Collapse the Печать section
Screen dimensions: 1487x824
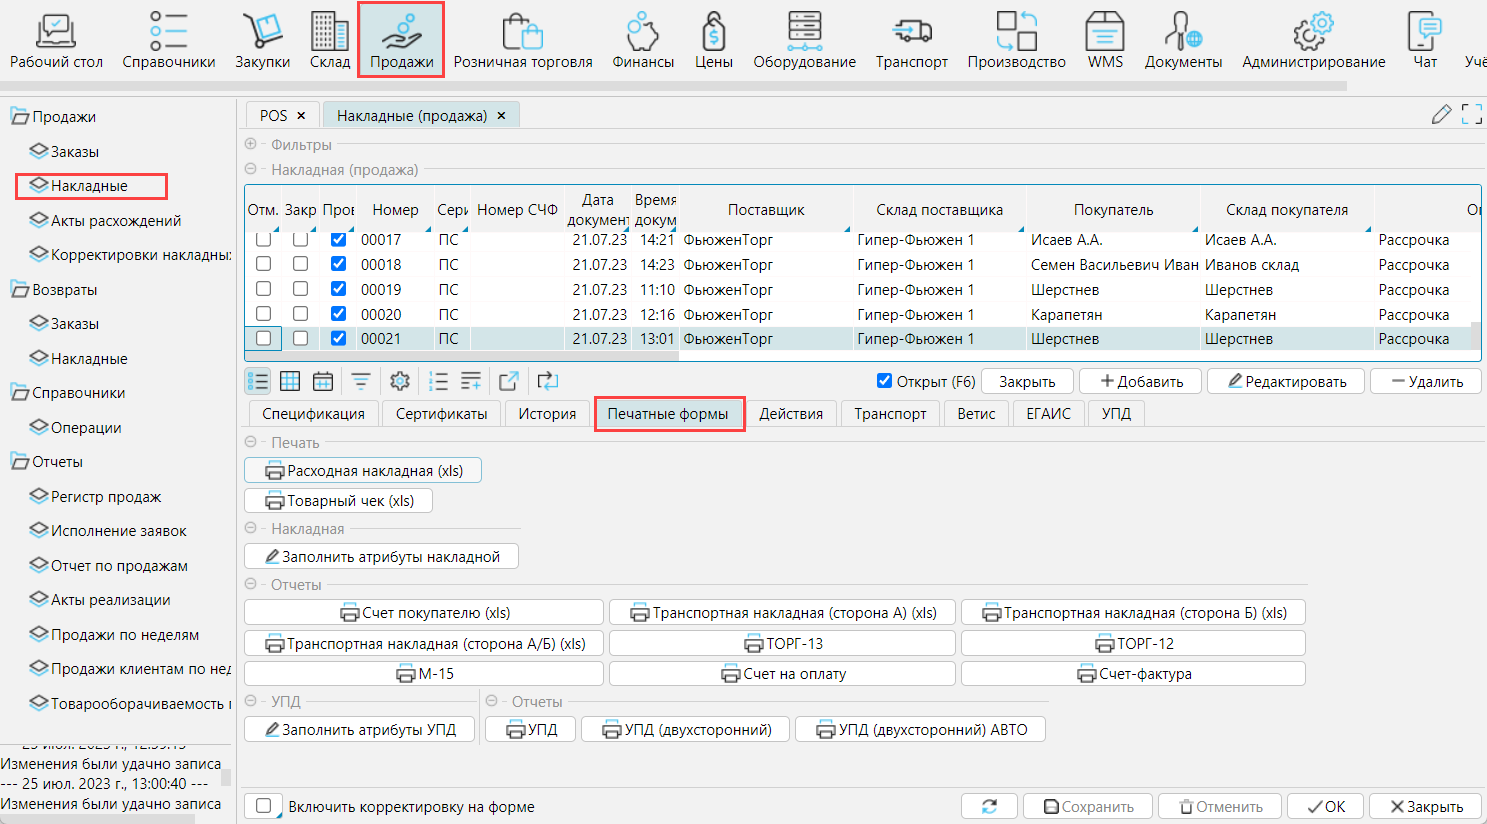click(251, 442)
